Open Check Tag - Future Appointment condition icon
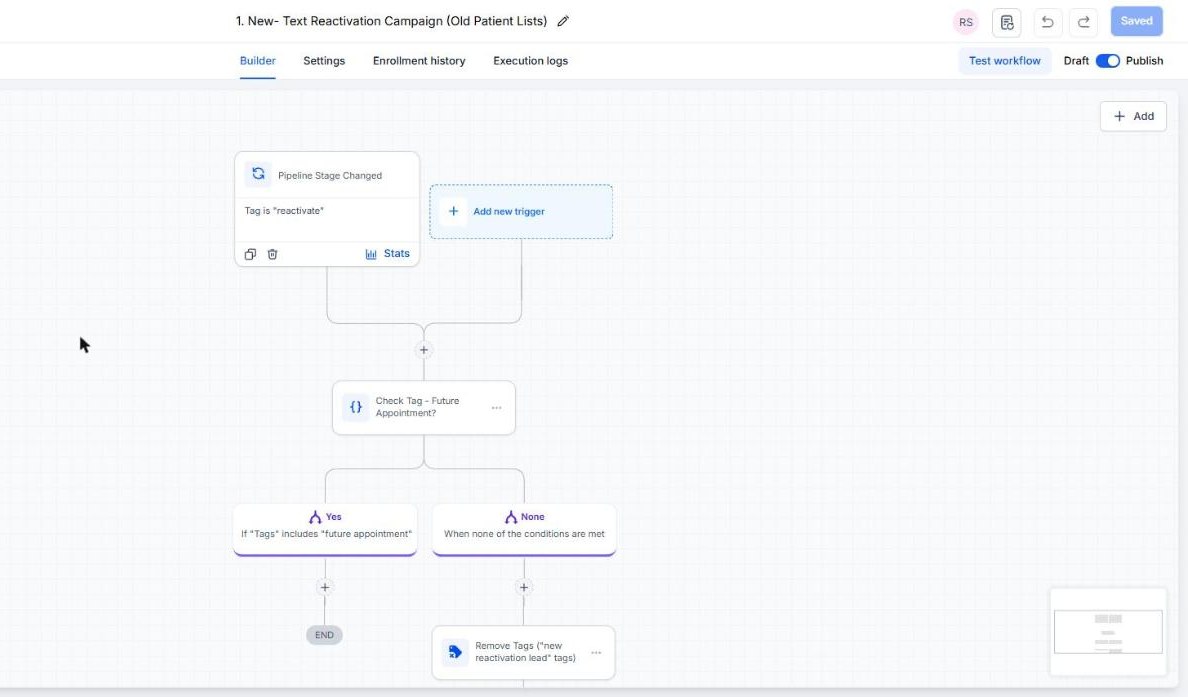 coord(355,407)
